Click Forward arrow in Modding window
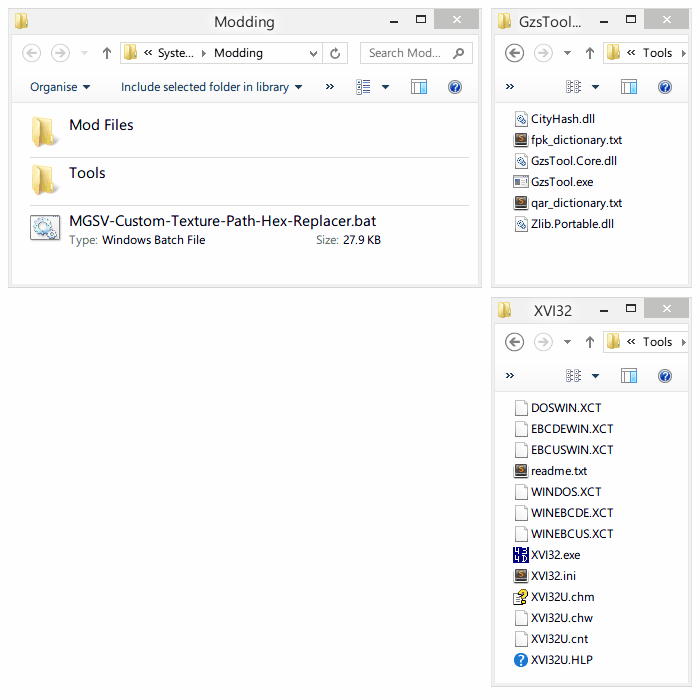 tap(60, 53)
